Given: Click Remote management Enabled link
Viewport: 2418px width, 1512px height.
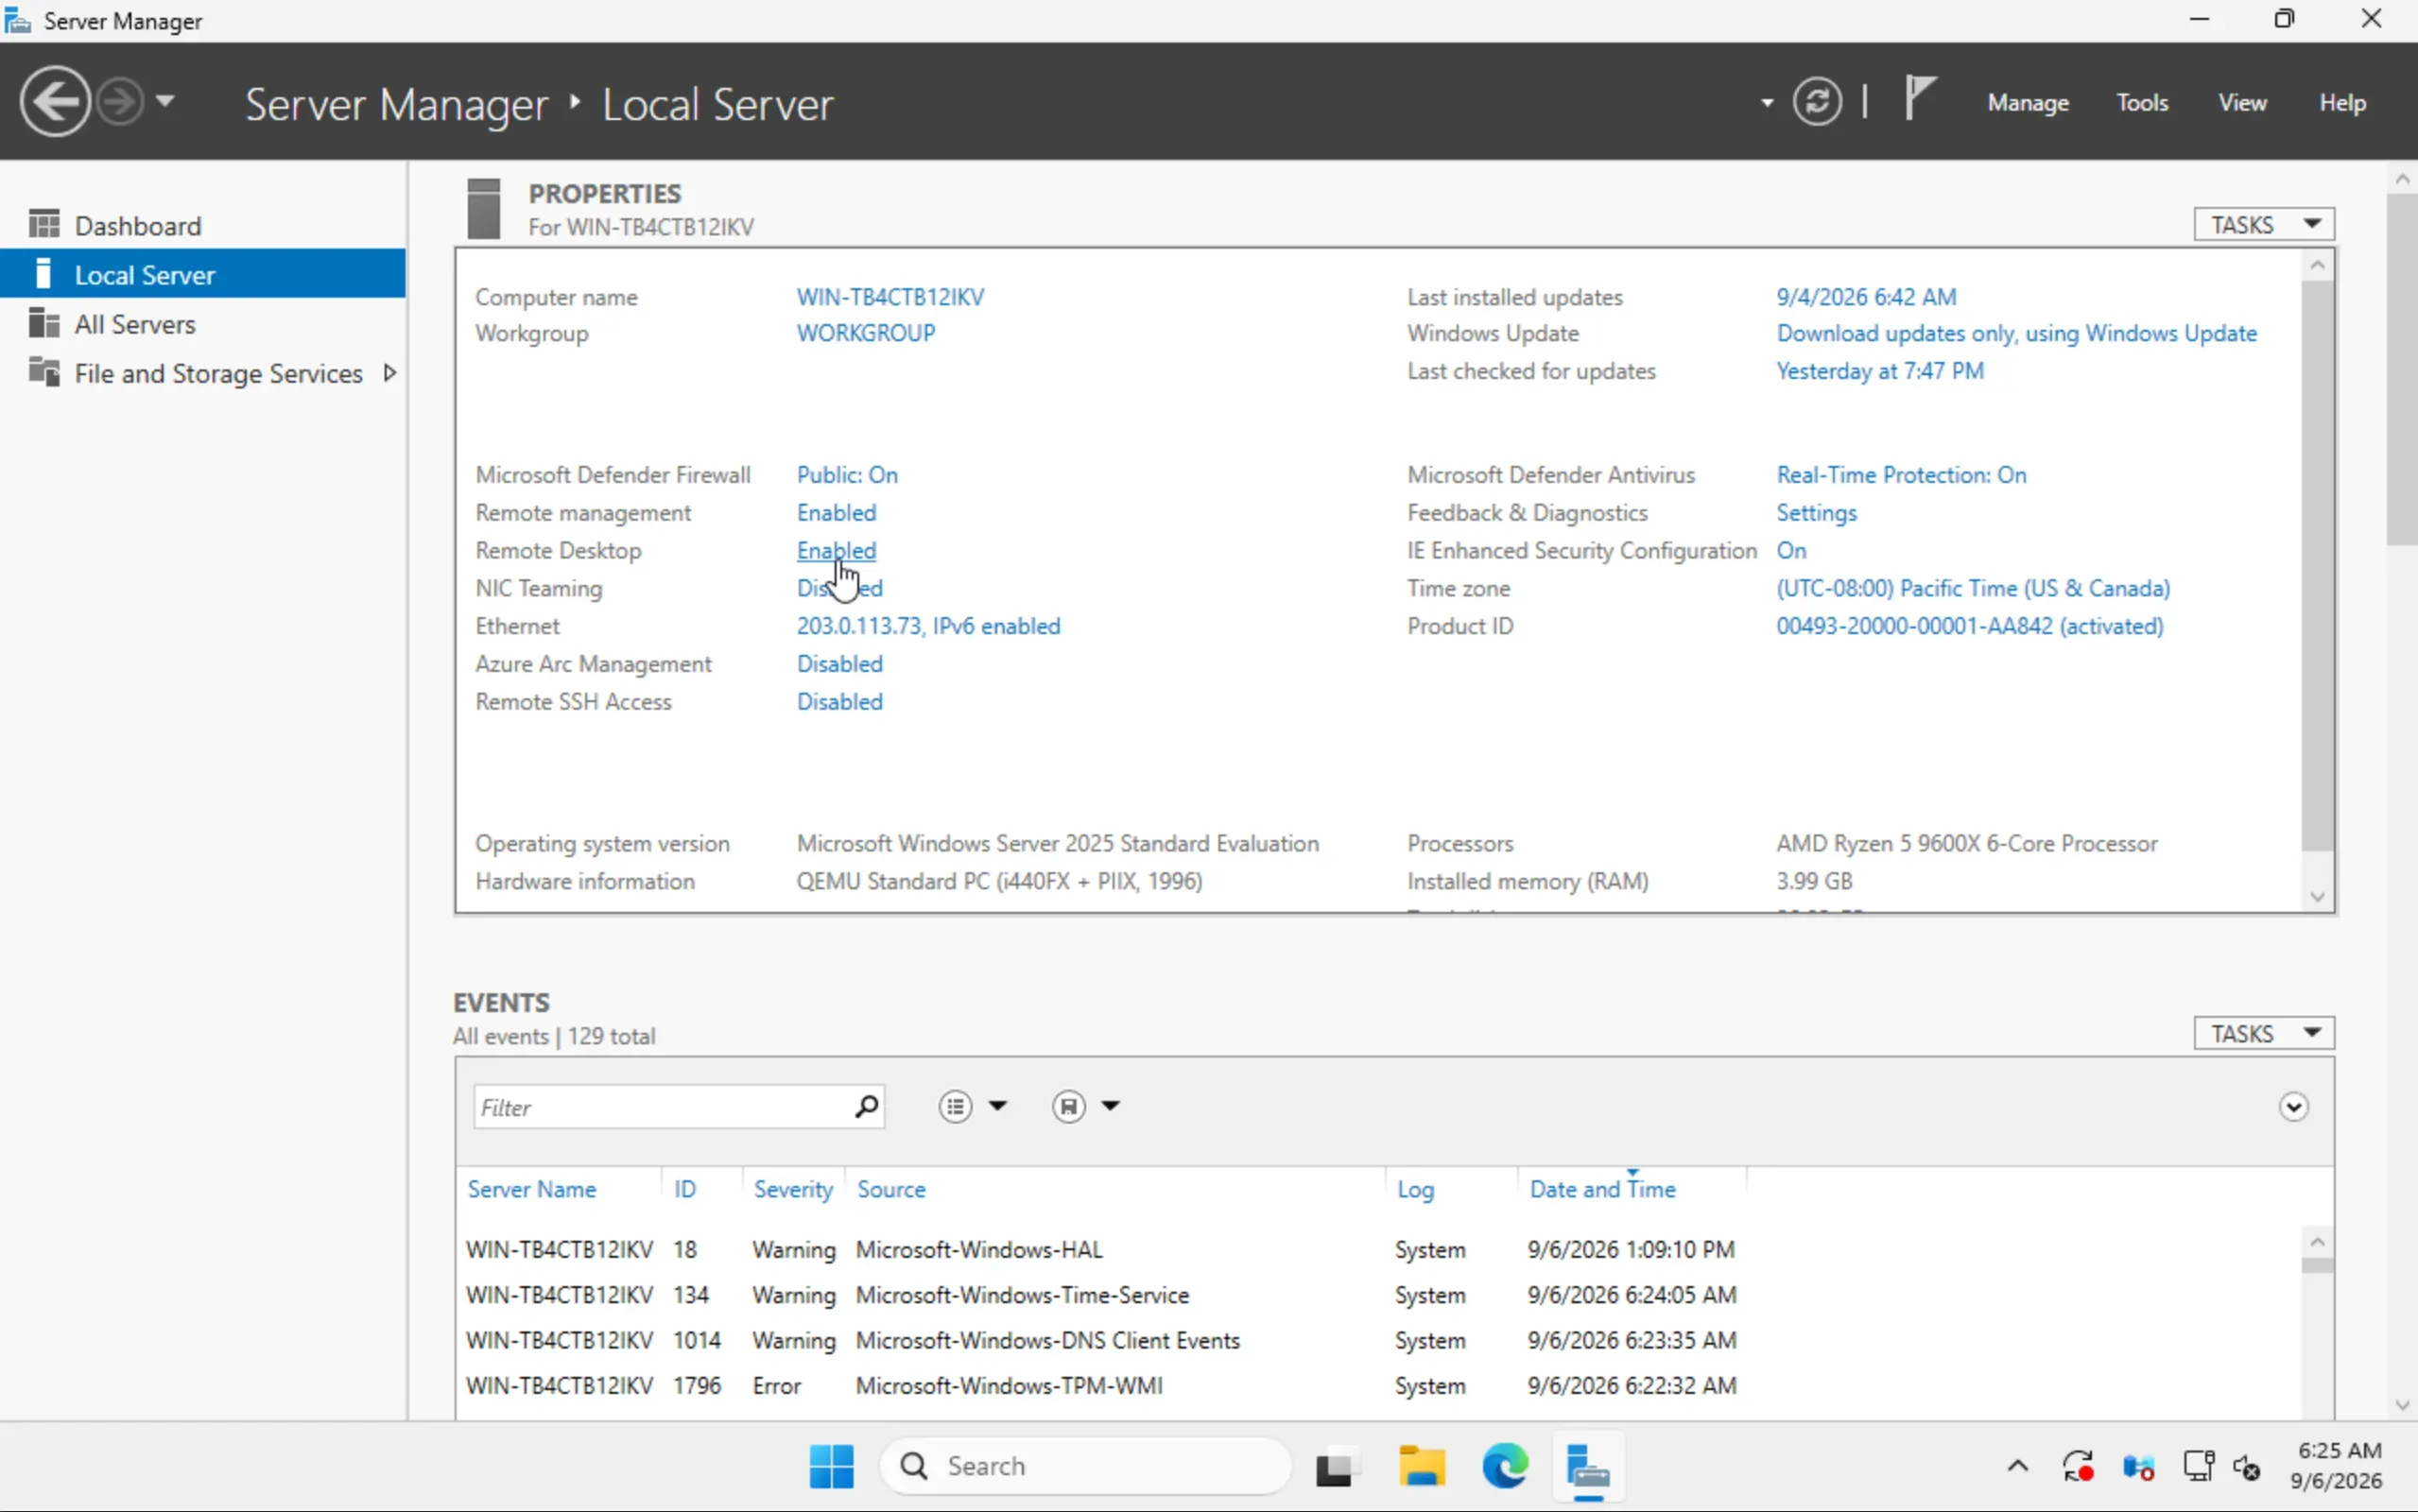Looking at the screenshot, I should (836, 513).
